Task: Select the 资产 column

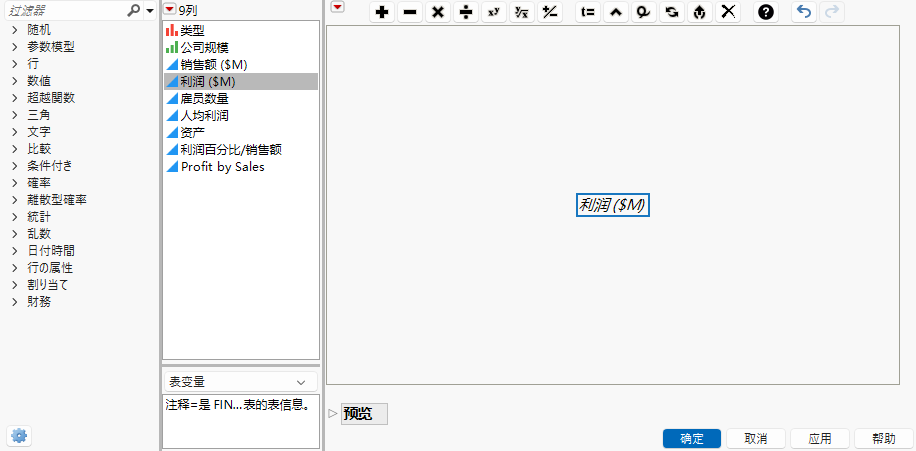Action: [241, 133]
